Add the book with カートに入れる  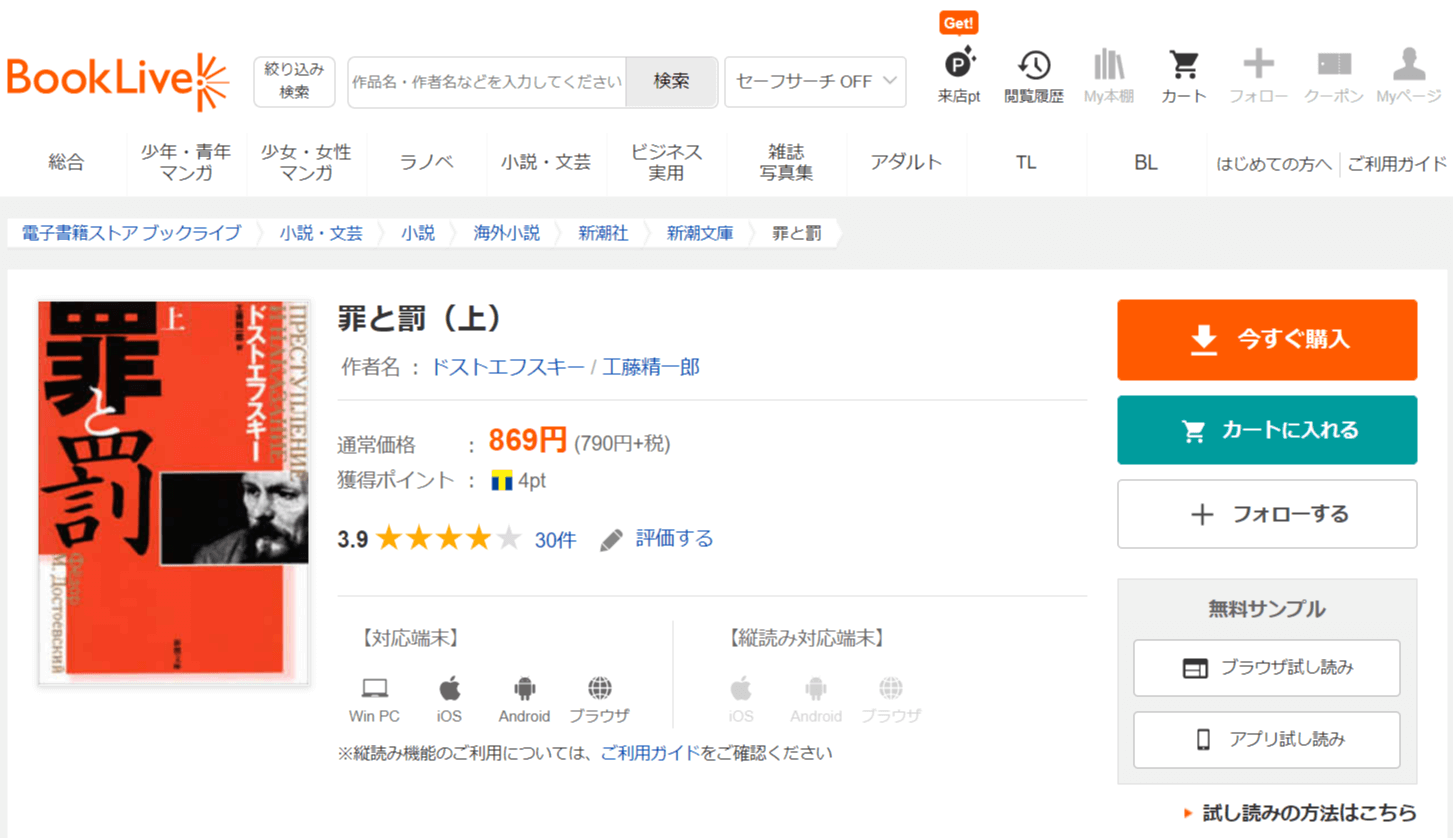(1267, 430)
